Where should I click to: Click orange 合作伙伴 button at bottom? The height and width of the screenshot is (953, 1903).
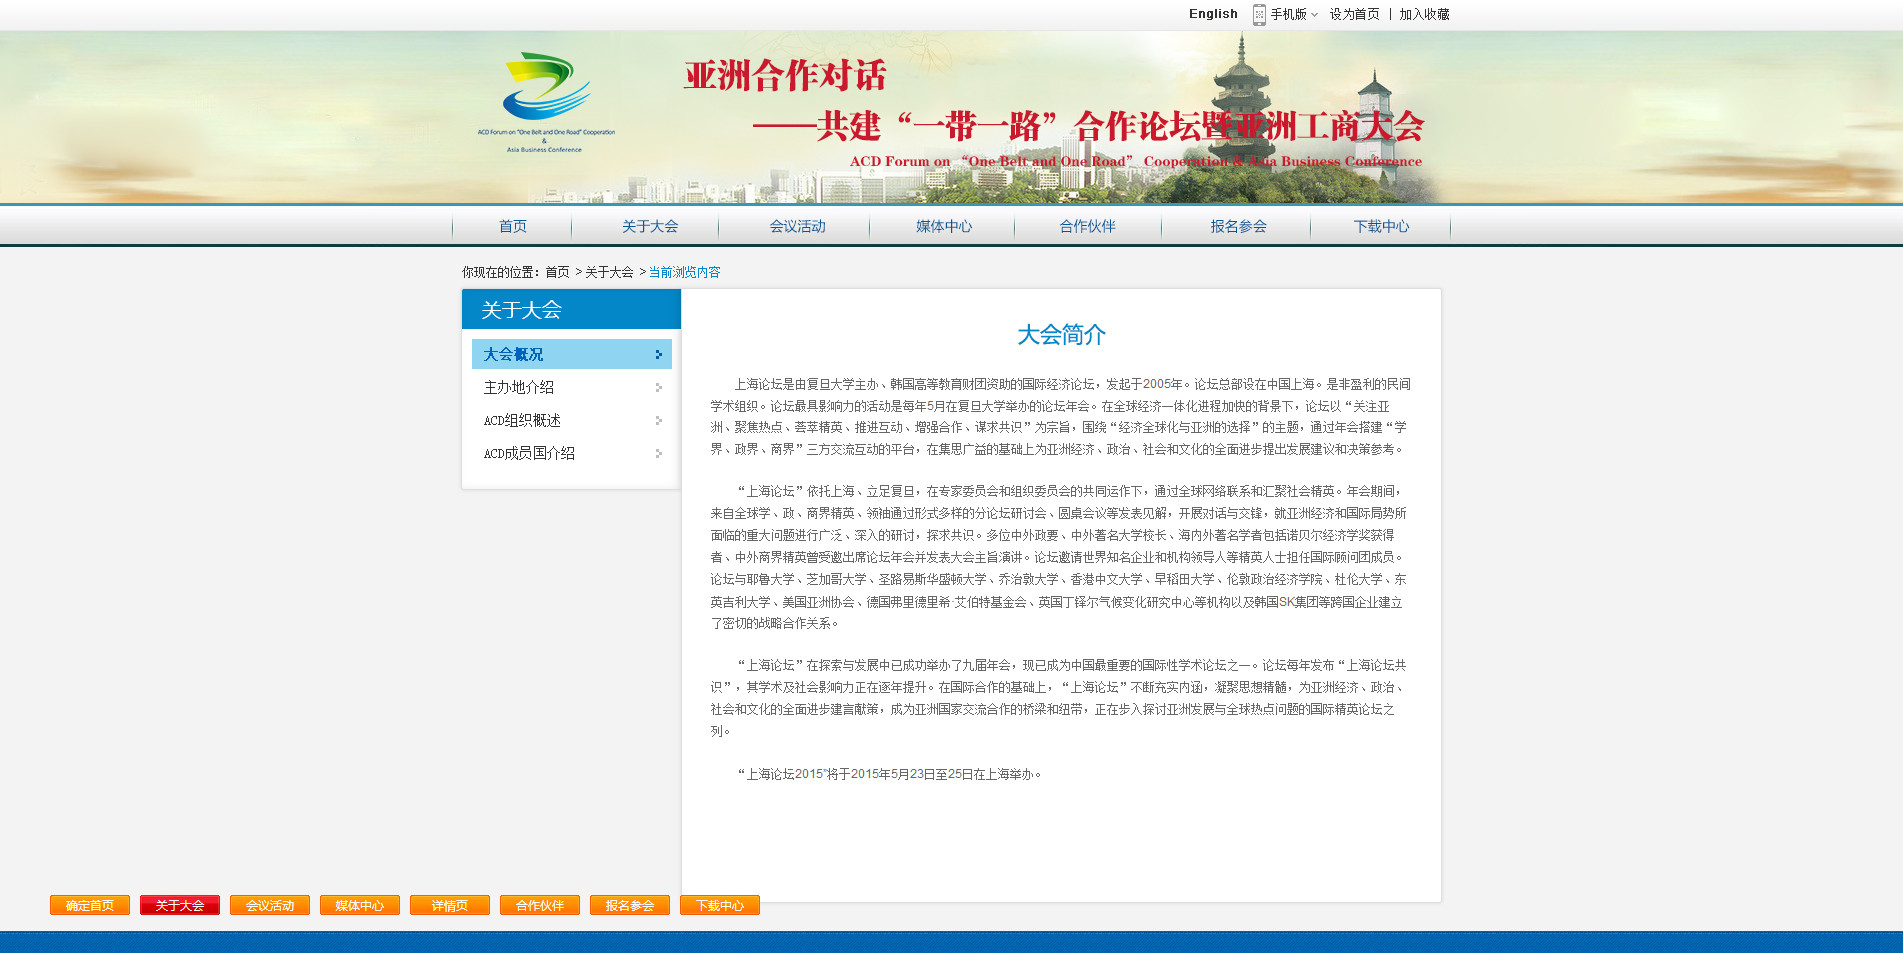[x=540, y=905]
